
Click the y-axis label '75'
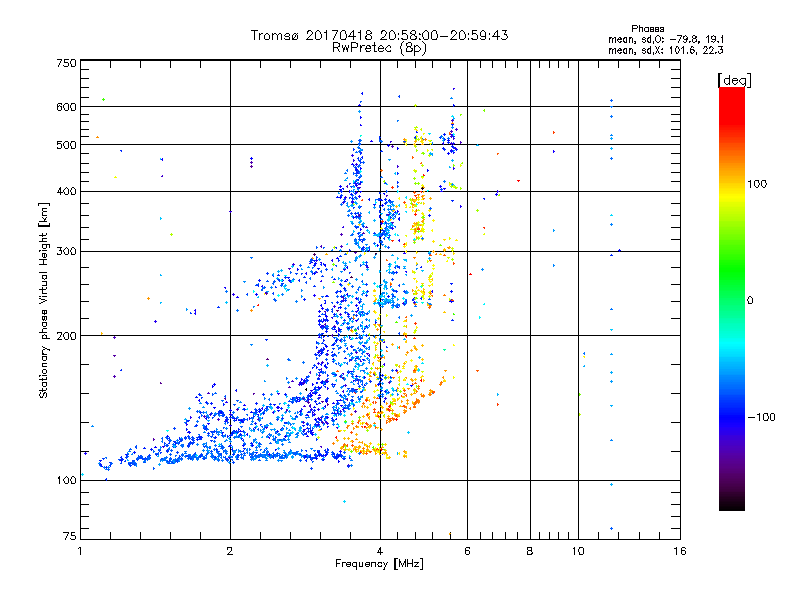tap(70, 536)
